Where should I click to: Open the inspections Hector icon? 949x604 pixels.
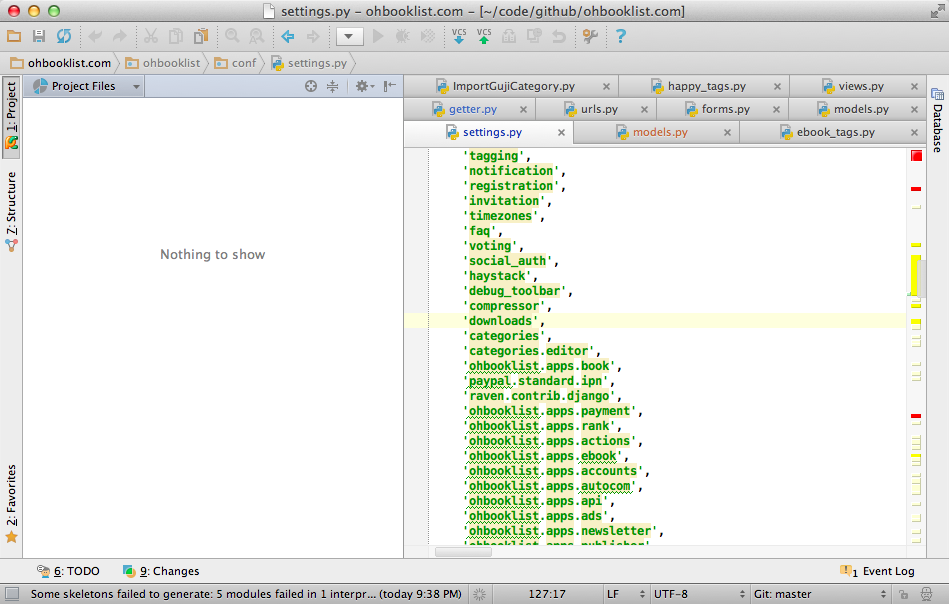(x=926, y=594)
